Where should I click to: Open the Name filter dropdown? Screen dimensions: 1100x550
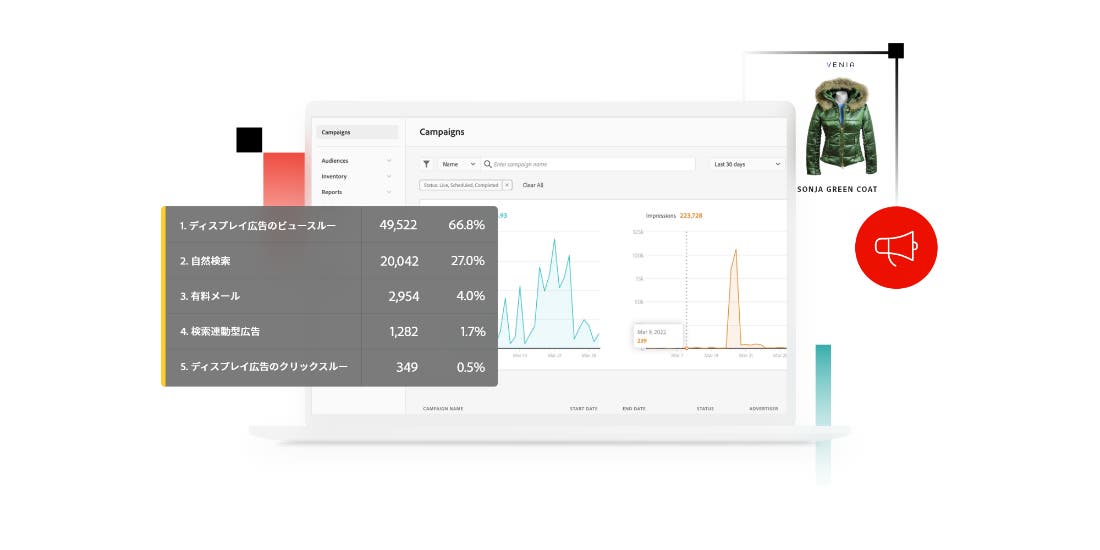coord(458,164)
